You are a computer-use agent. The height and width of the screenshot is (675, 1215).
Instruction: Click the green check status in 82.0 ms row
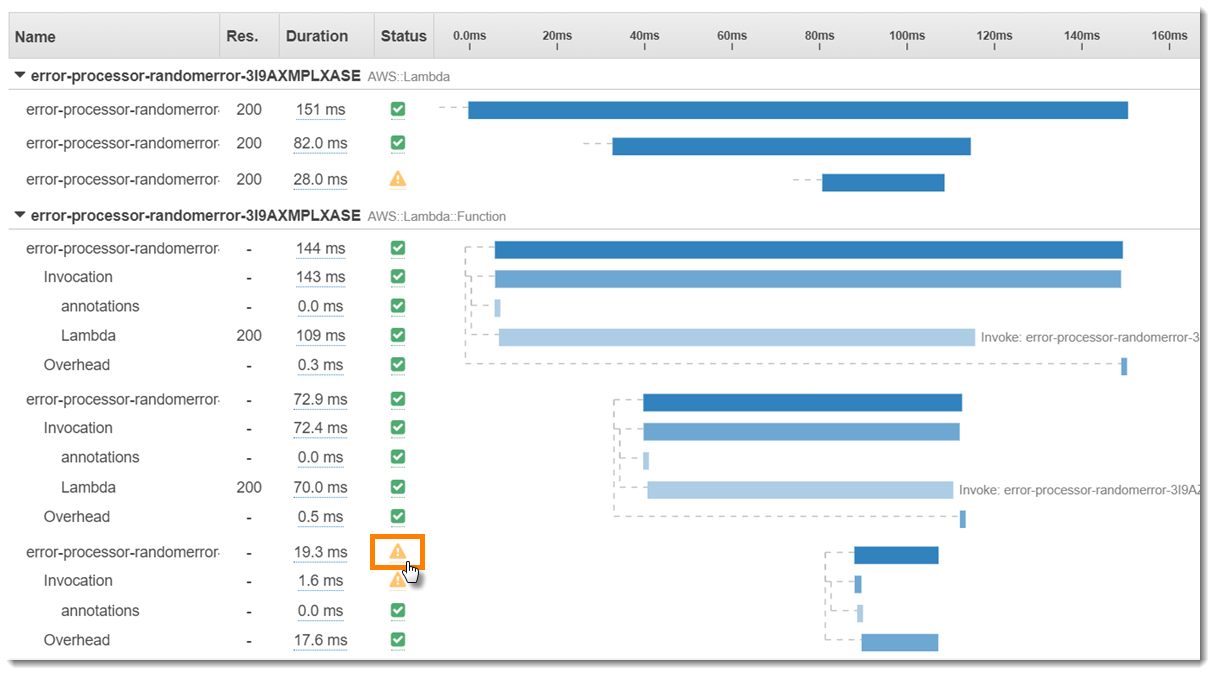tap(398, 143)
